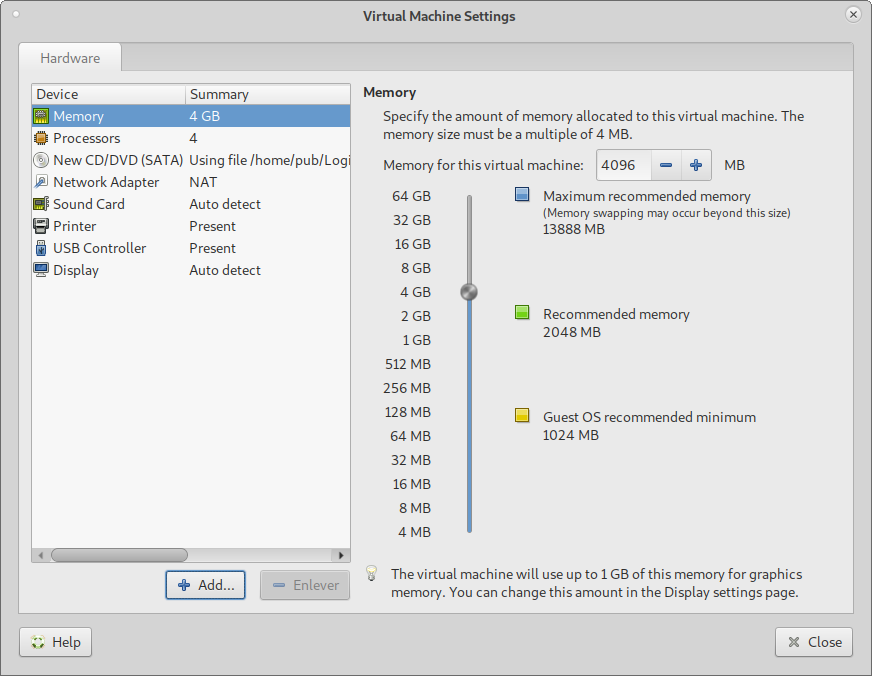
Task: Click the device list horizontal scrollbar
Action: (x=120, y=555)
